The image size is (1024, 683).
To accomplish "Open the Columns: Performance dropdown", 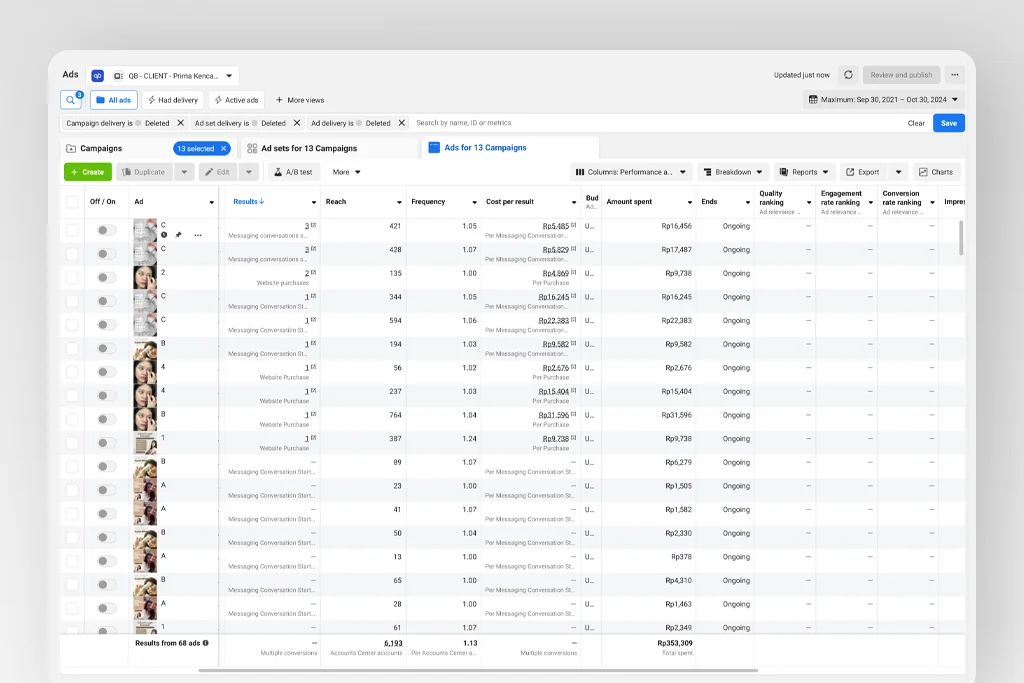I will (x=631, y=172).
